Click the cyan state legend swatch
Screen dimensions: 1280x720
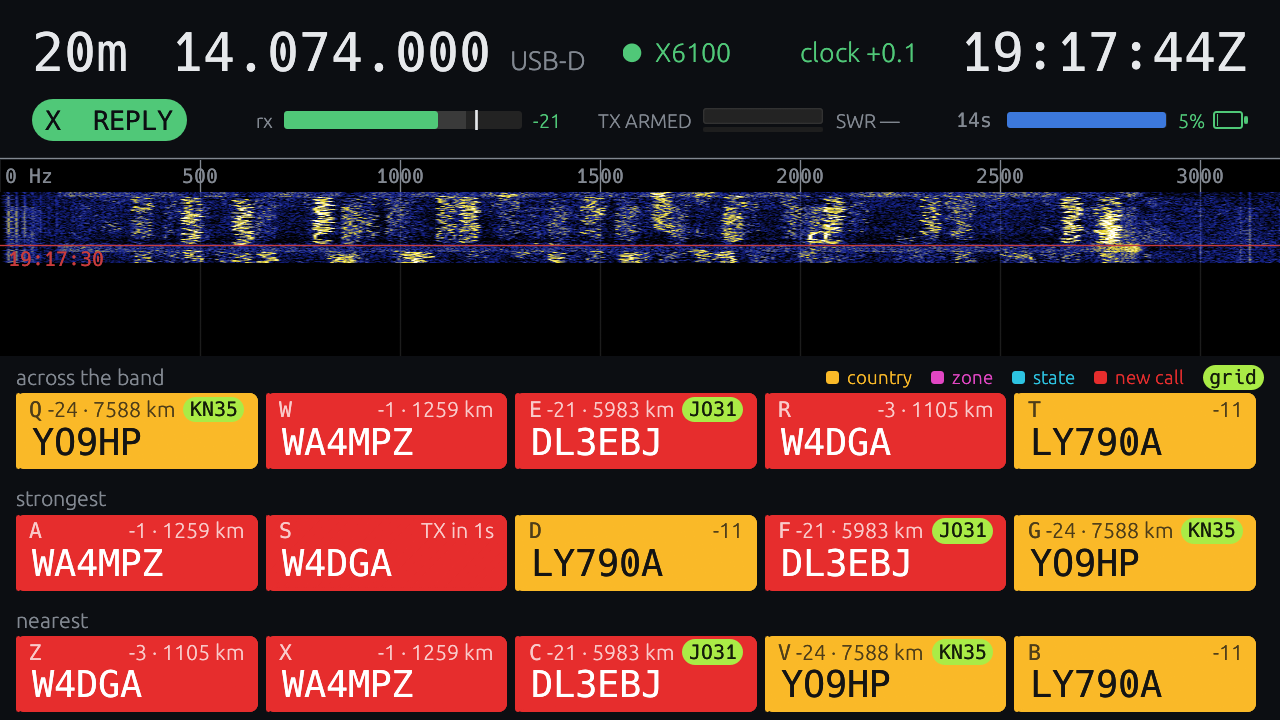pos(1018,378)
